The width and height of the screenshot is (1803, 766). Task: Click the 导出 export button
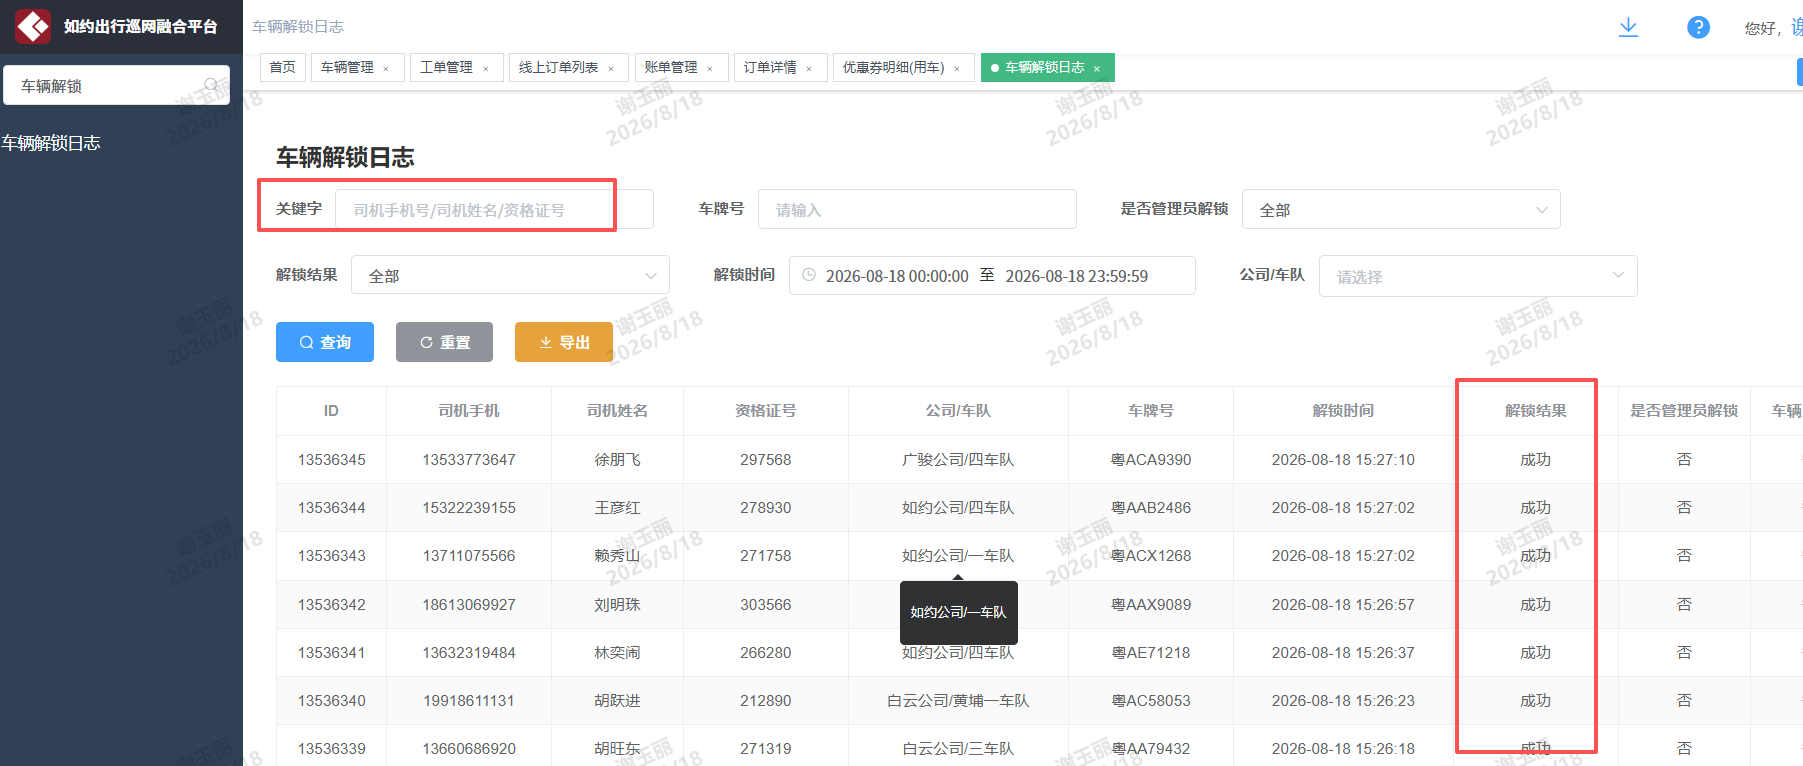[564, 342]
